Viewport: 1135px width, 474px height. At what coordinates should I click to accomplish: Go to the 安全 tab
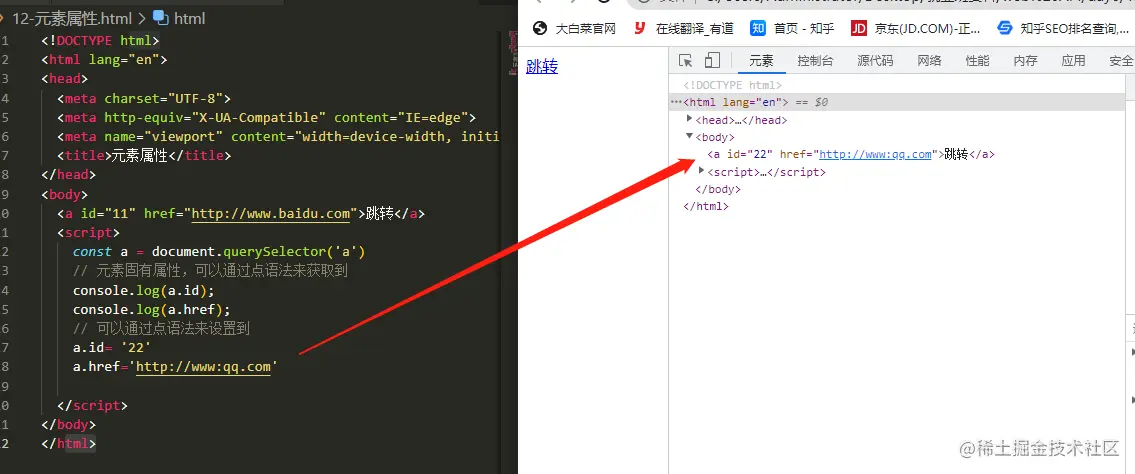[x=1121, y=61]
